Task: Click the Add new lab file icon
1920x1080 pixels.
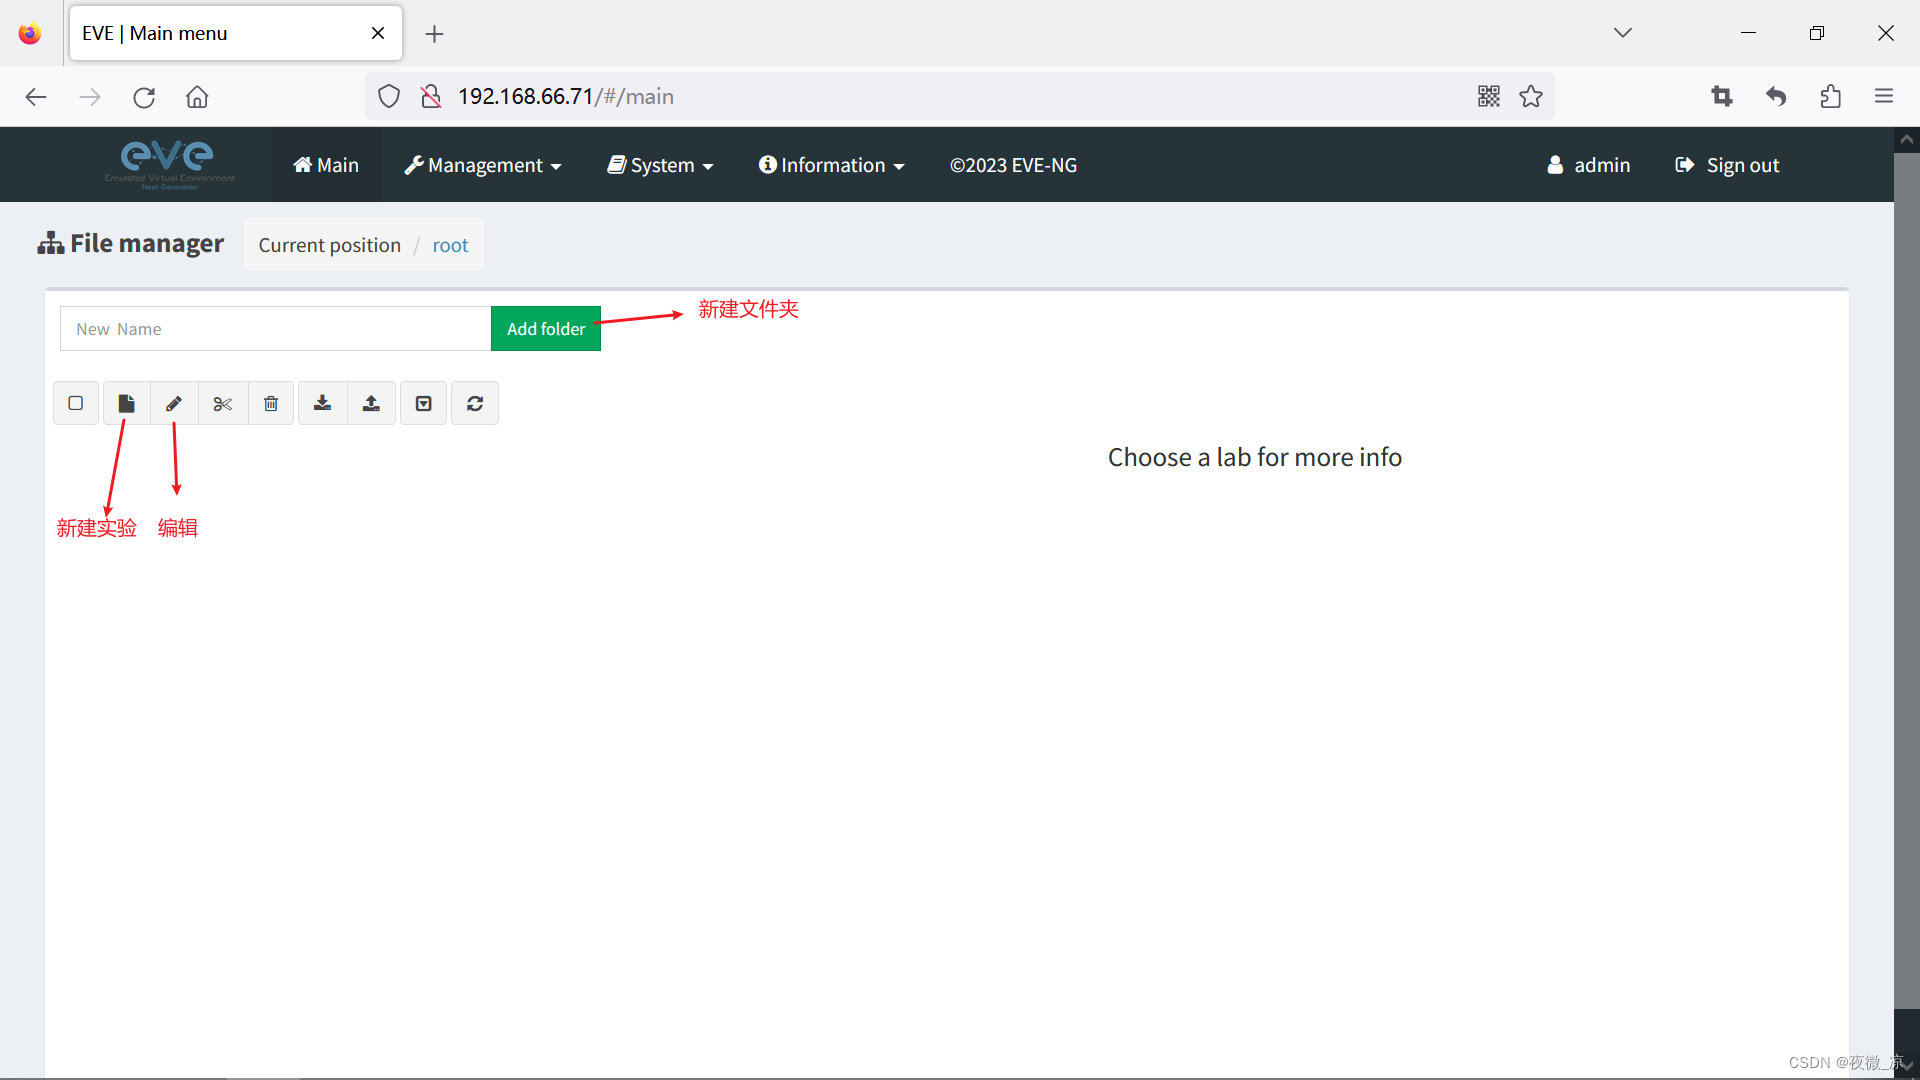Action: point(126,403)
